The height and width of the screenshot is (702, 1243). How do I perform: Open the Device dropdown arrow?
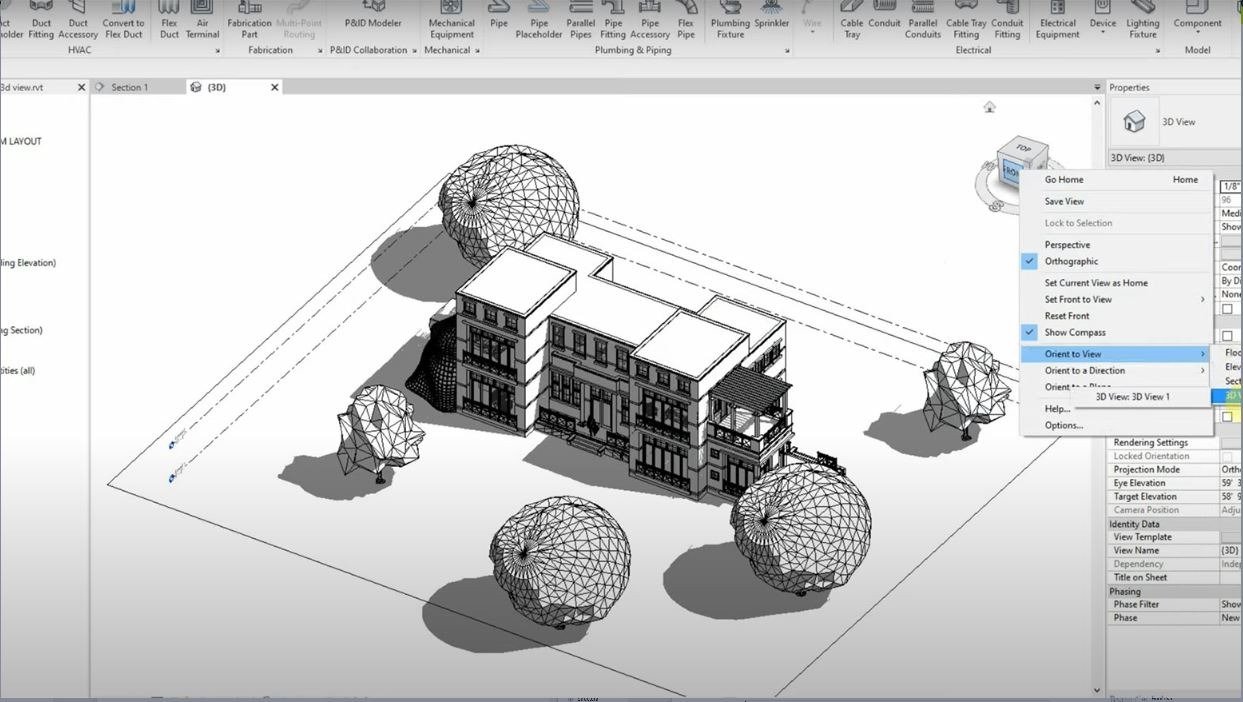(x=1103, y=33)
